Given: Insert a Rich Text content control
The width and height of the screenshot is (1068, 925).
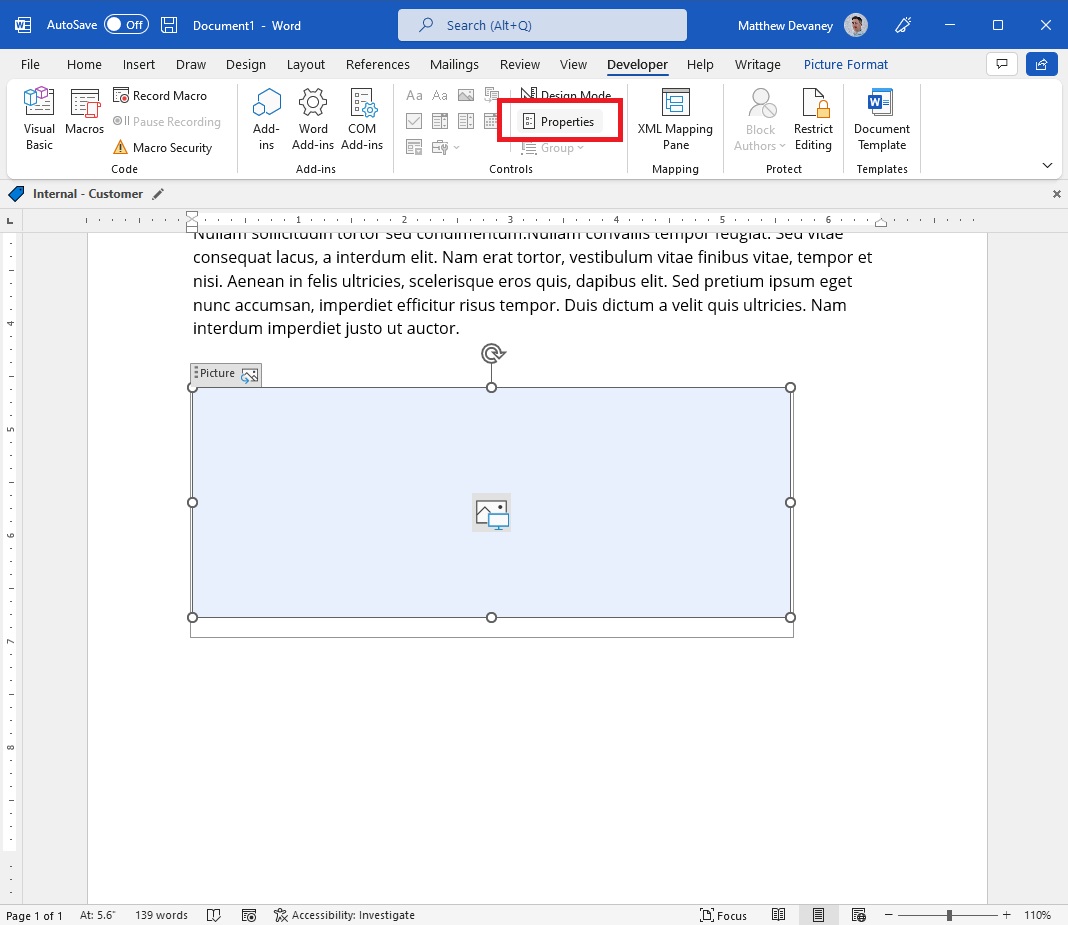Looking at the screenshot, I should tap(414, 95).
